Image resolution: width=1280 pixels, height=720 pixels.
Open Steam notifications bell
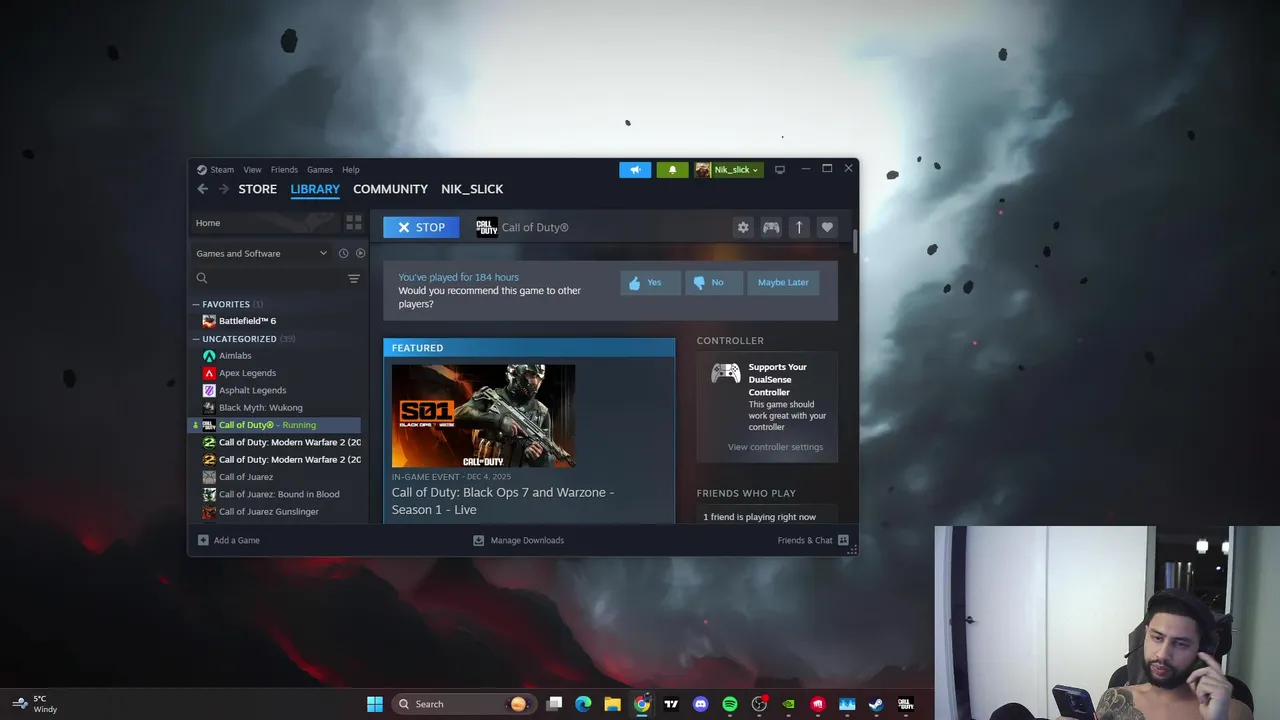point(672,170)
